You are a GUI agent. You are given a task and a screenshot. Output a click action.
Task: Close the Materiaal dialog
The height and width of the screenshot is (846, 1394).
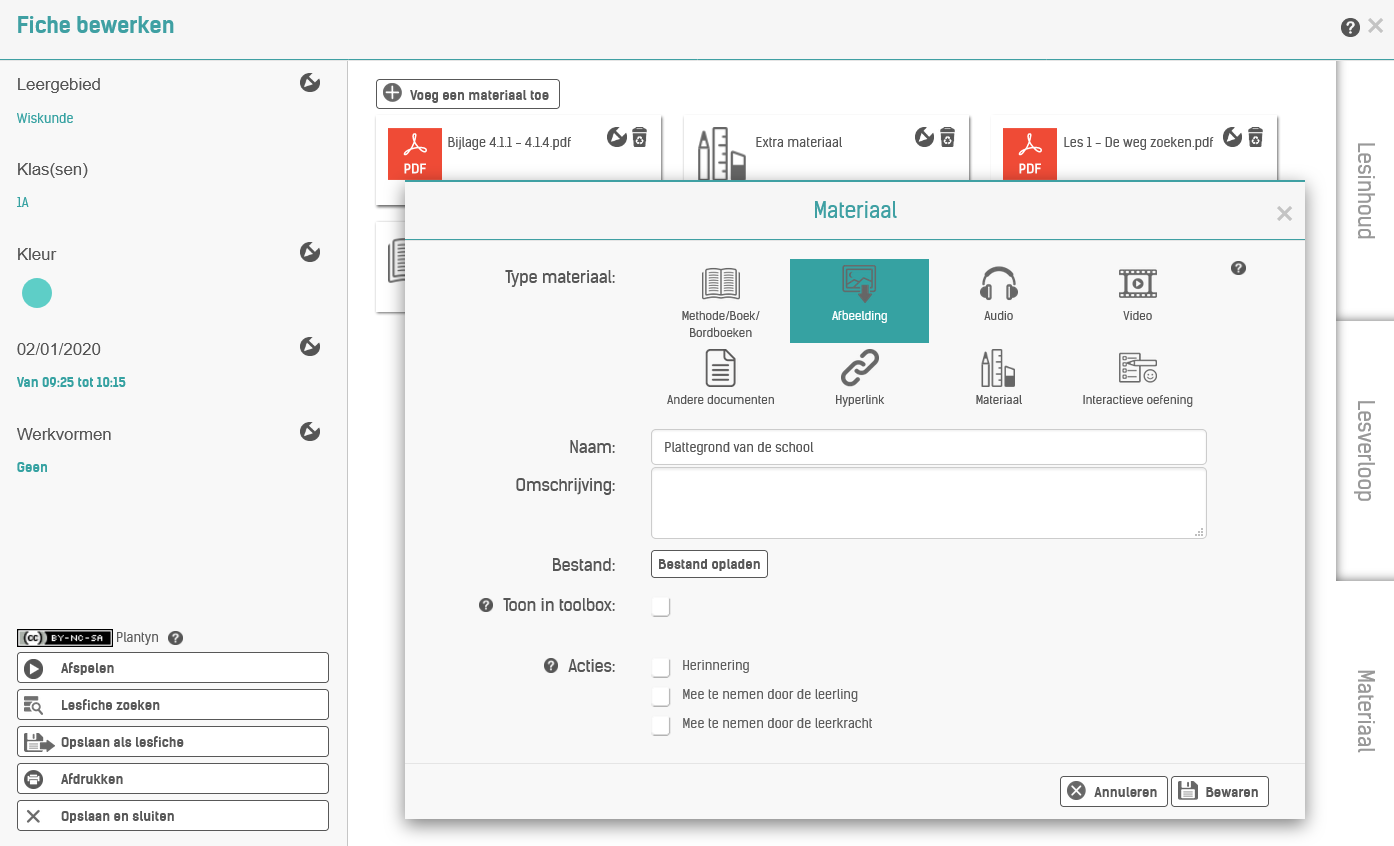point(1285,213)
